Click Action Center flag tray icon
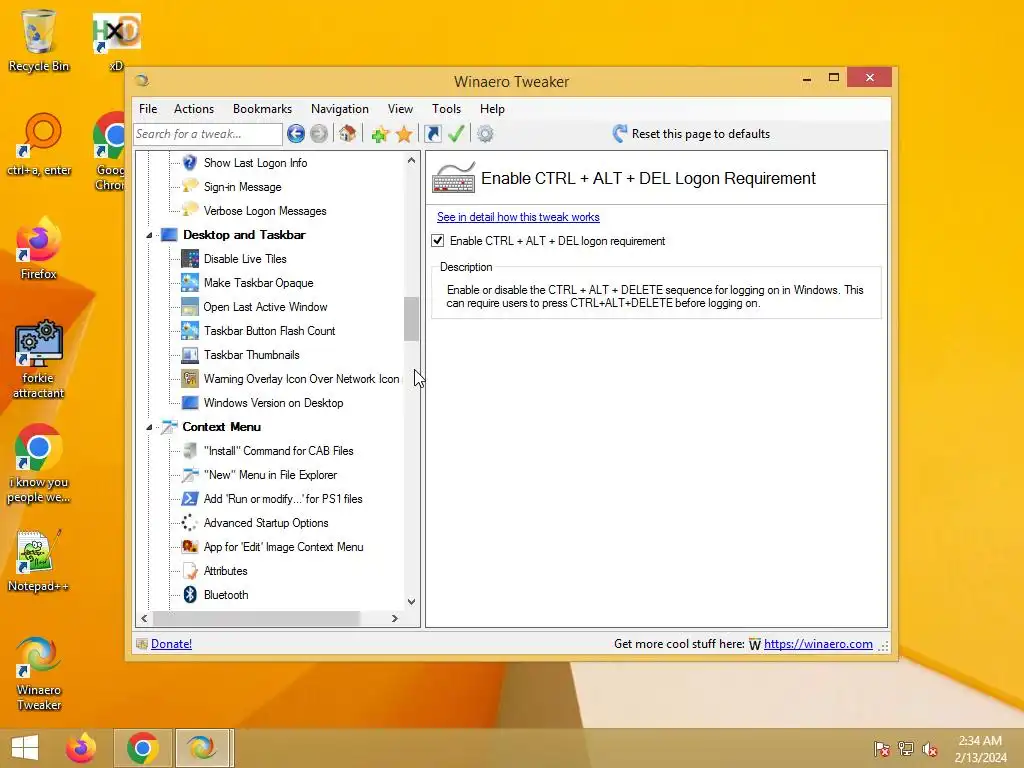Screen dimensions: 1024x768 (882, 749)
